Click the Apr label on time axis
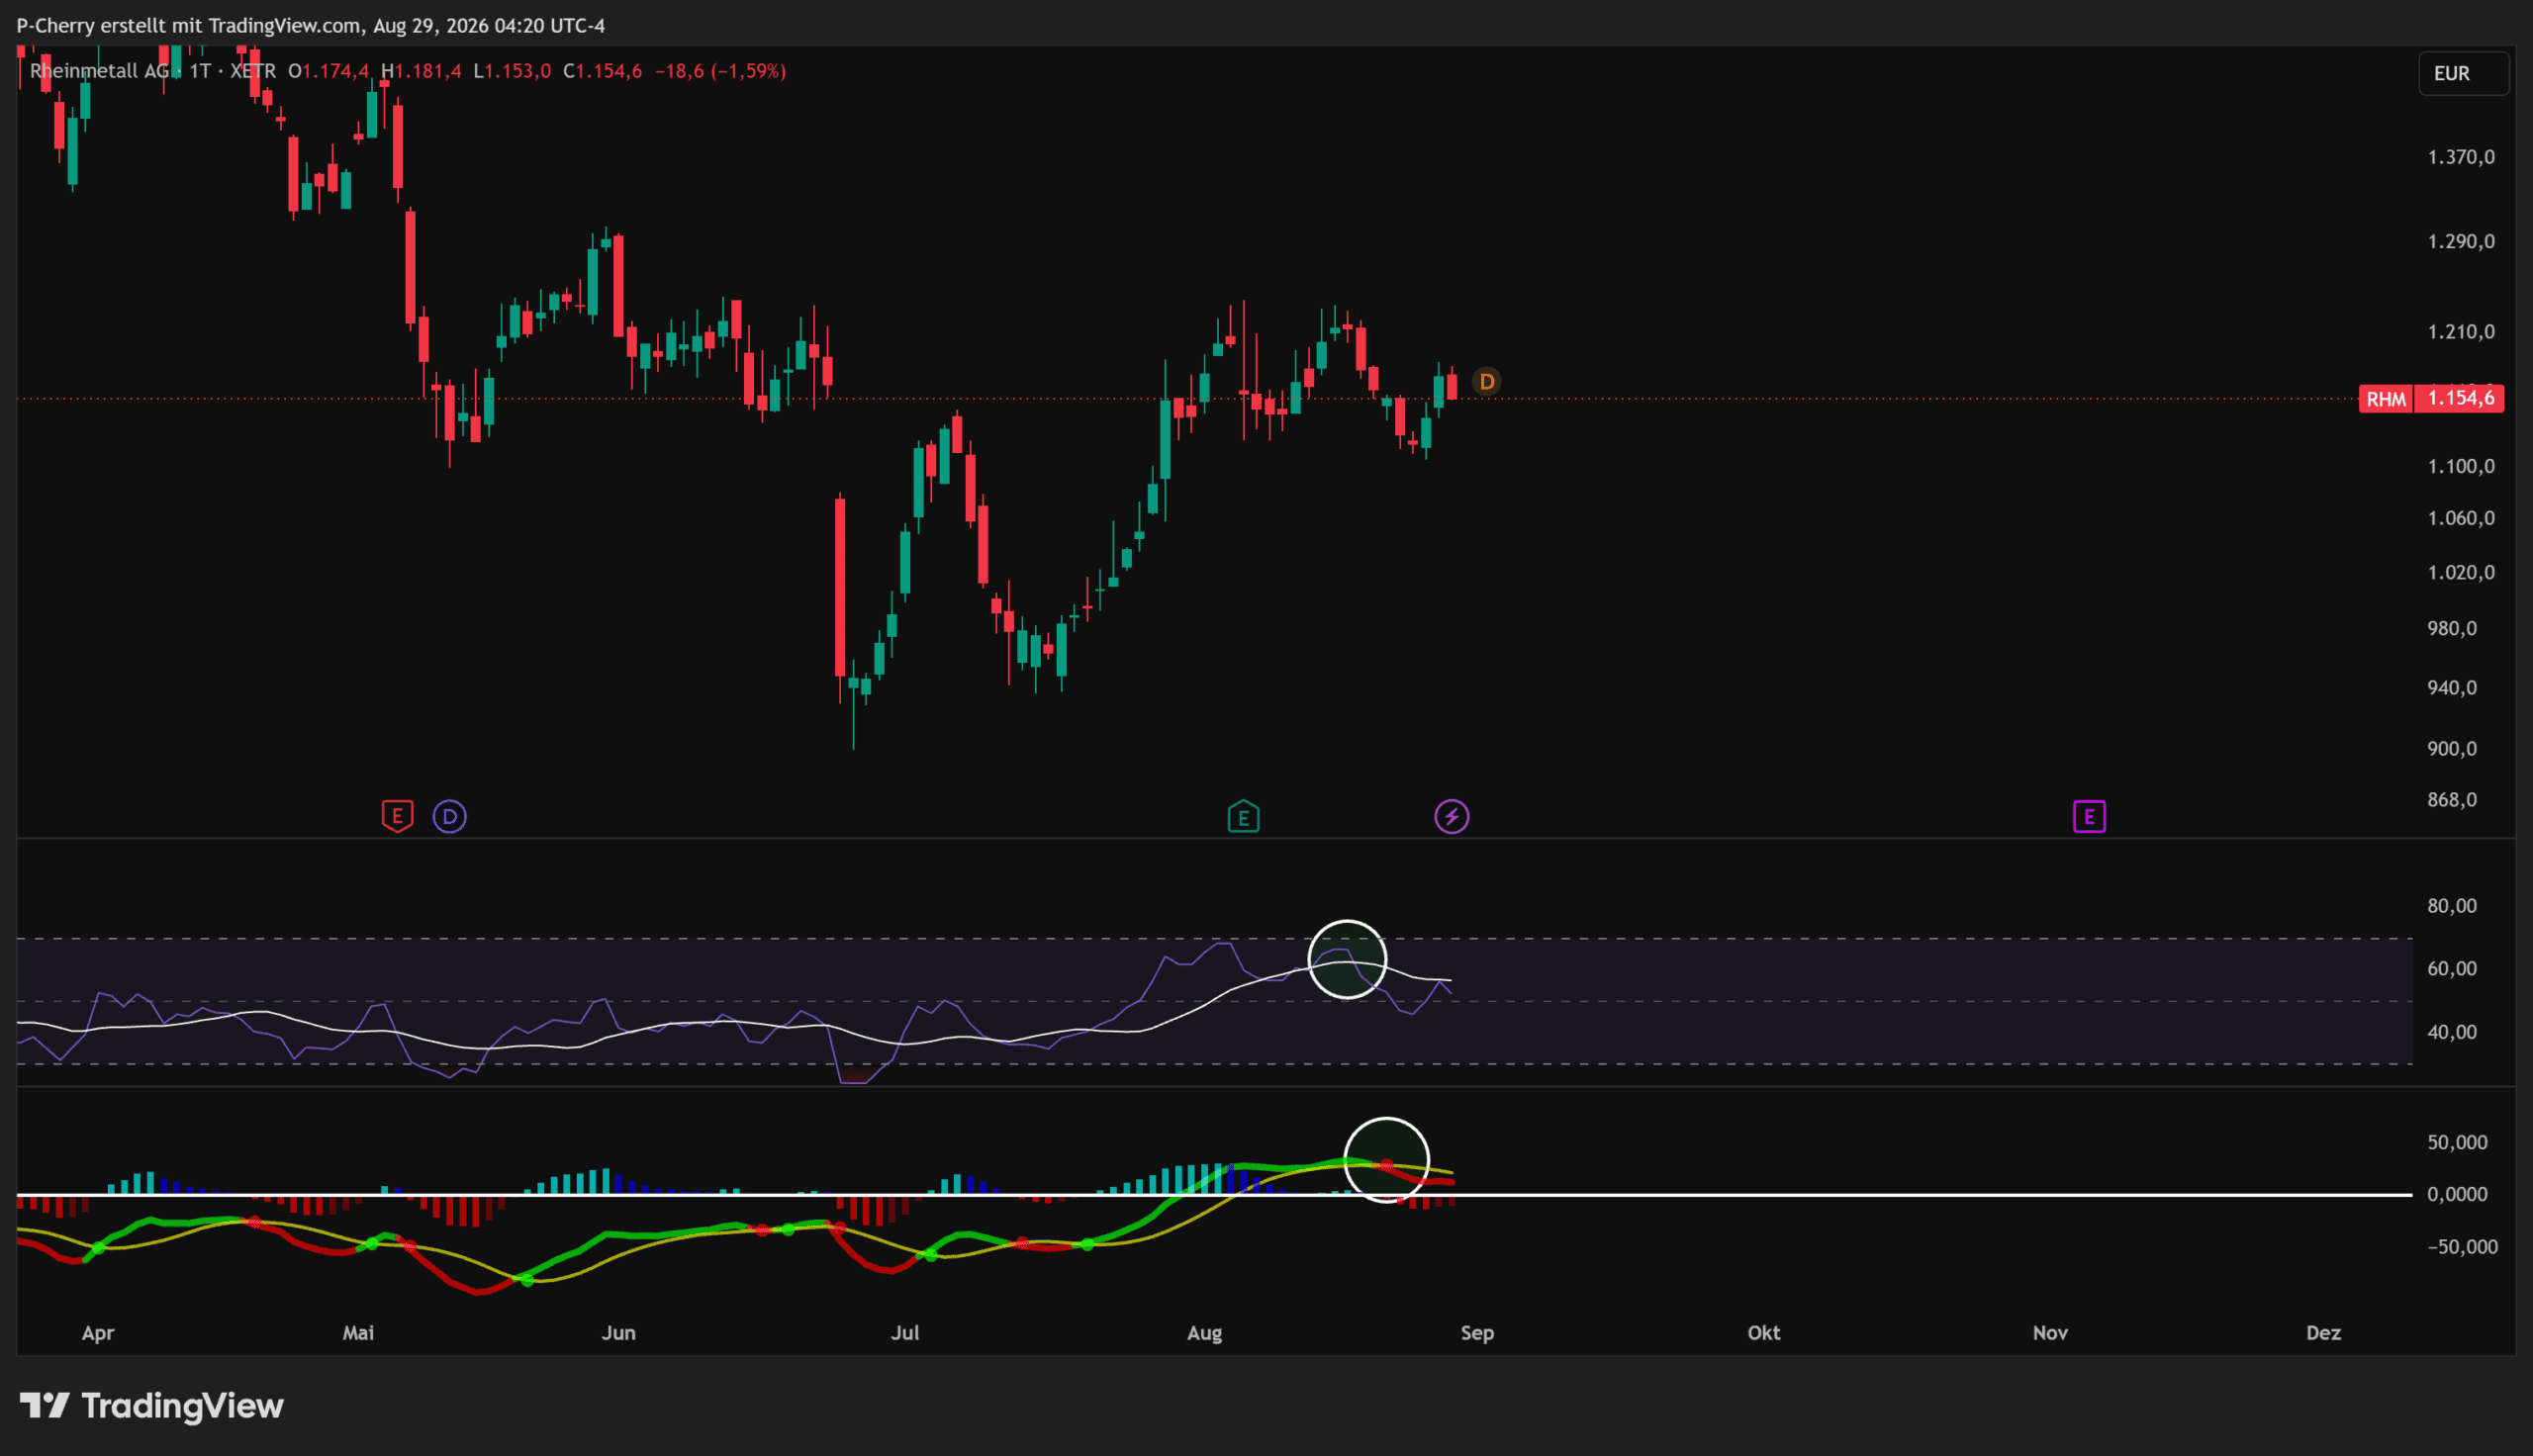The height and width of the screenshot is (1456, 2533). point(98,1333)
